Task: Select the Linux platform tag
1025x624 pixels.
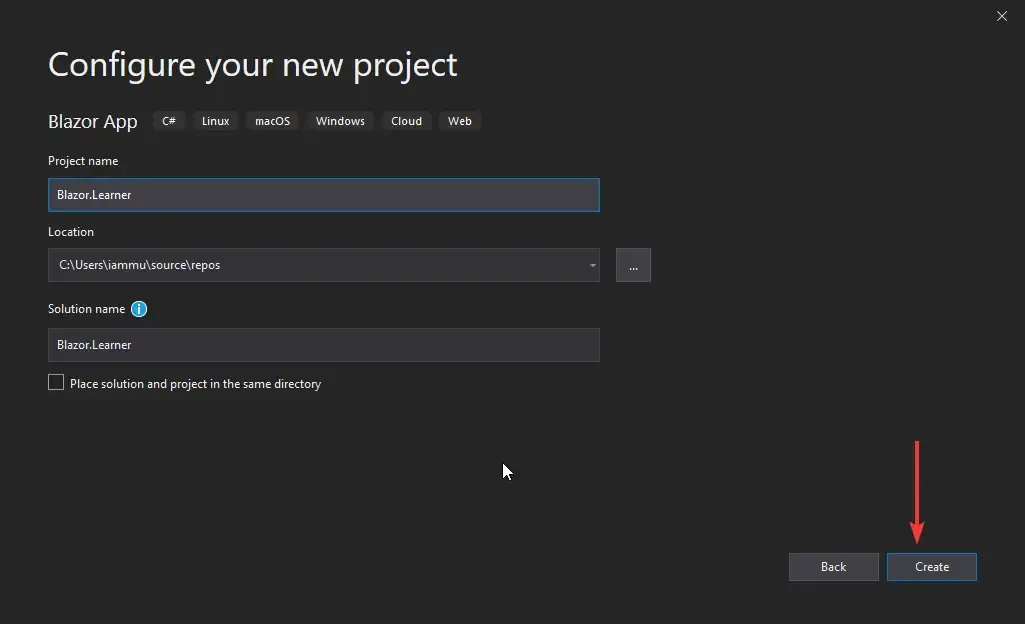Action: pos(215,120)
